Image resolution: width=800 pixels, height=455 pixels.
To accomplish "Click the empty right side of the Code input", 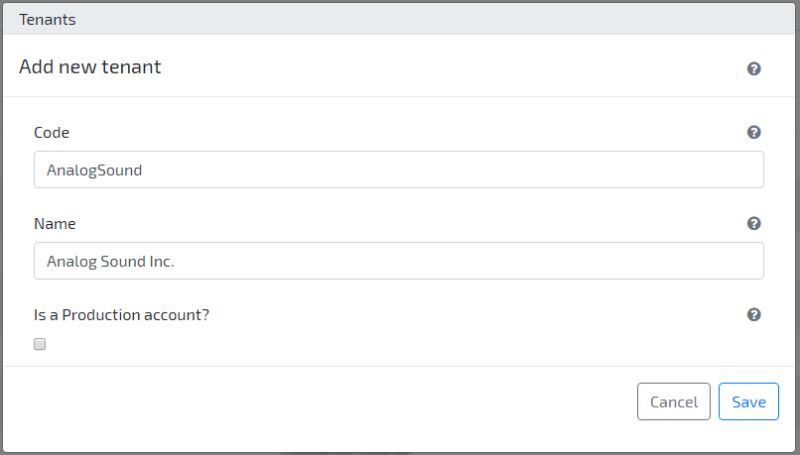I will tap(561, 169).
